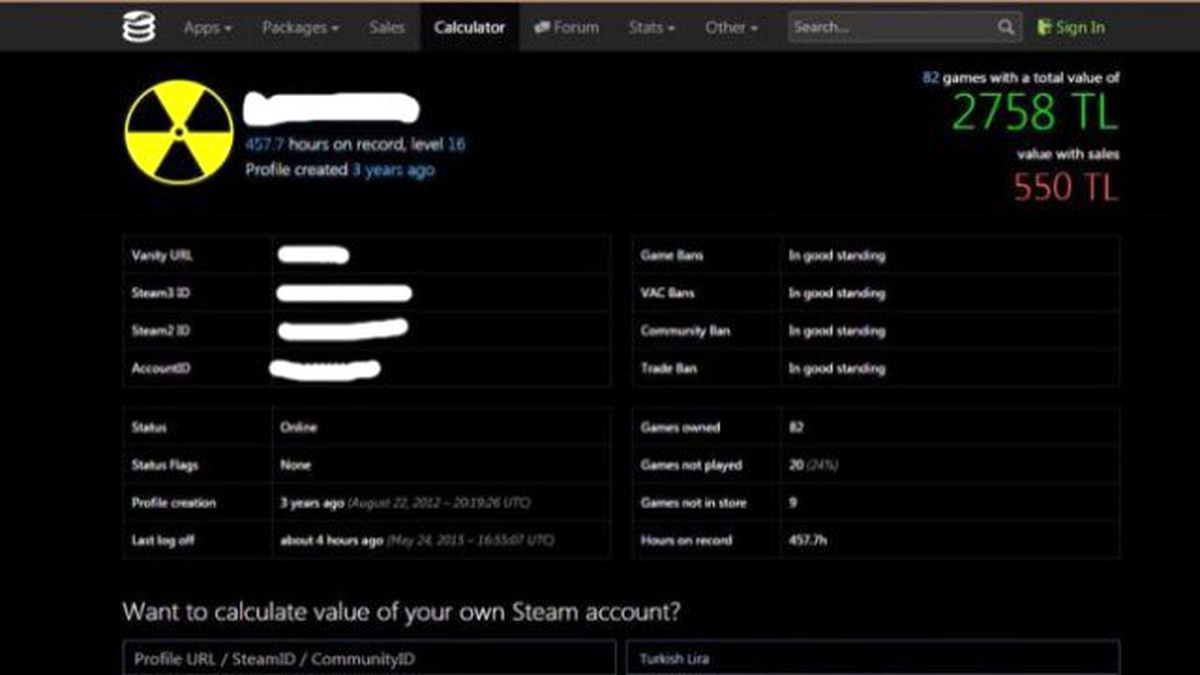Click the VAC Bans 'In good standing' value
The width and height of the screenshot is (1200, 675).
pyautogui.click(x=836, y=293)
